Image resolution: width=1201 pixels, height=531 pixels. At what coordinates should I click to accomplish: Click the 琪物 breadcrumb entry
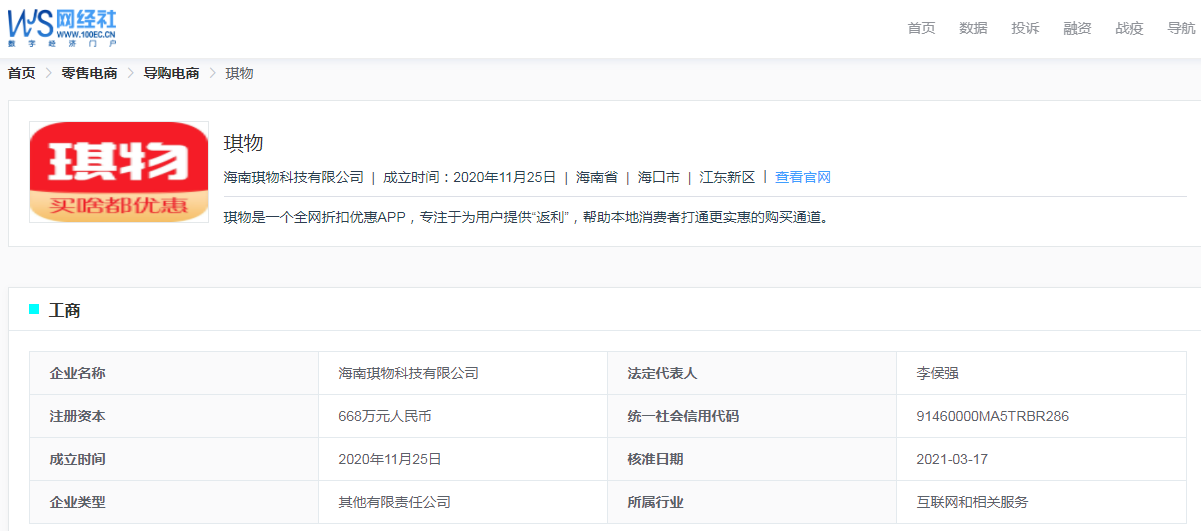(x=239, y=73)
